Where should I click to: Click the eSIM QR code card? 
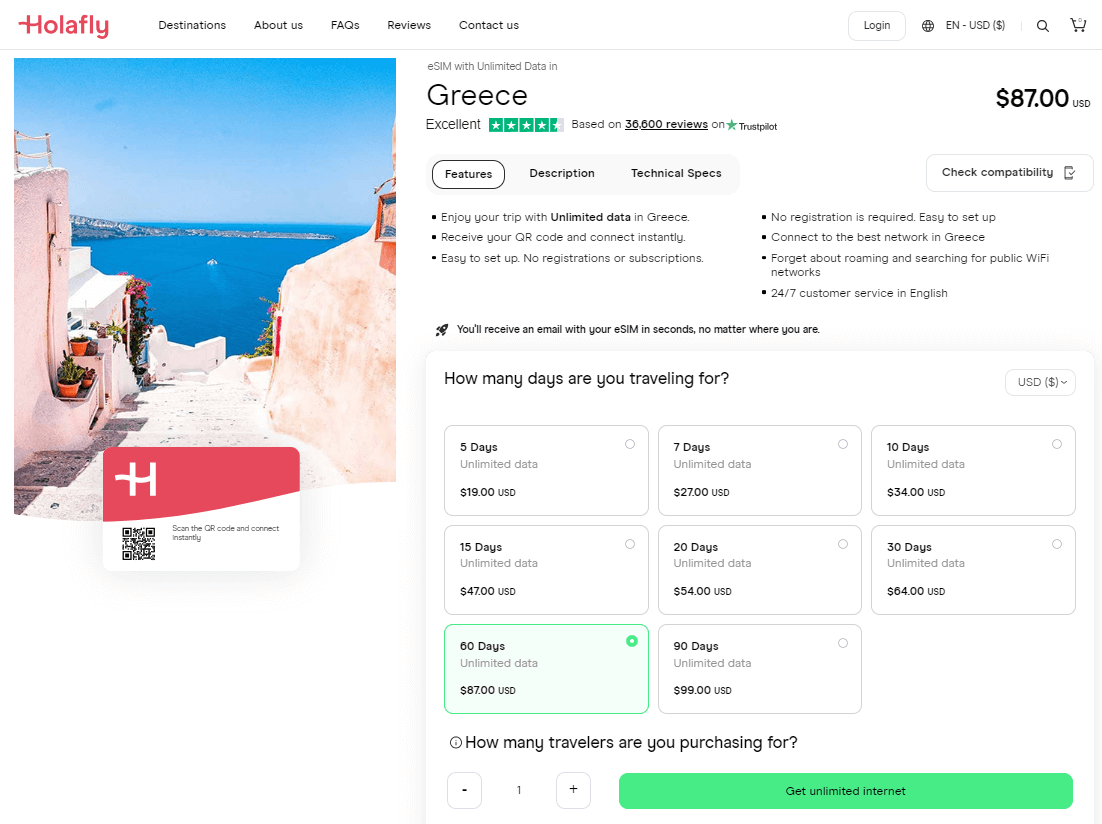click(201, 509)
